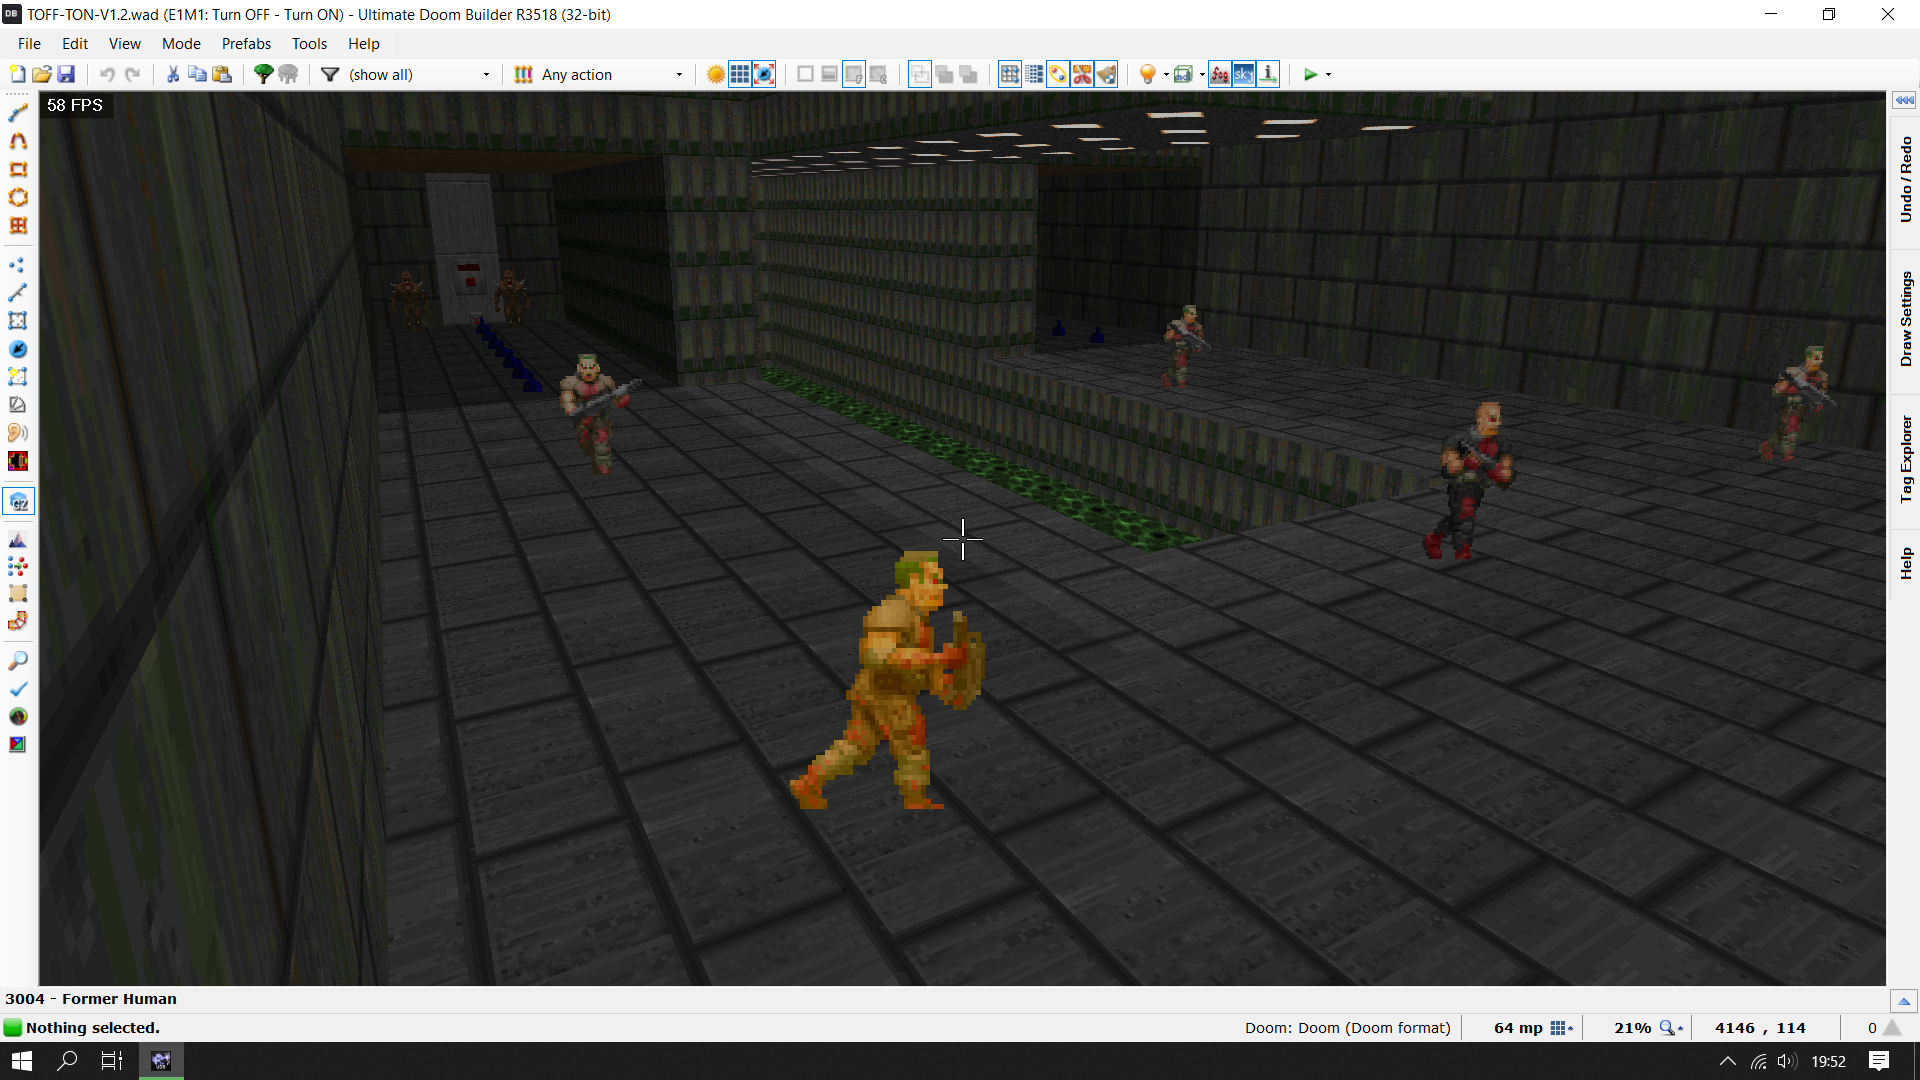Select the Draw Grid tool

point(18,225)
